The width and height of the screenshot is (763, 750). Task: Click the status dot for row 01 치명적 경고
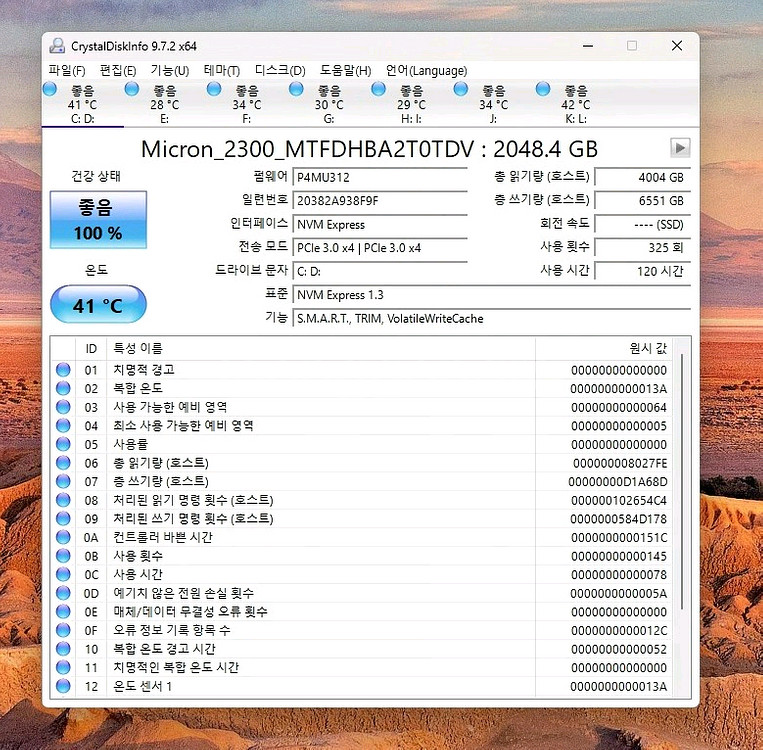tap(63, 370)
